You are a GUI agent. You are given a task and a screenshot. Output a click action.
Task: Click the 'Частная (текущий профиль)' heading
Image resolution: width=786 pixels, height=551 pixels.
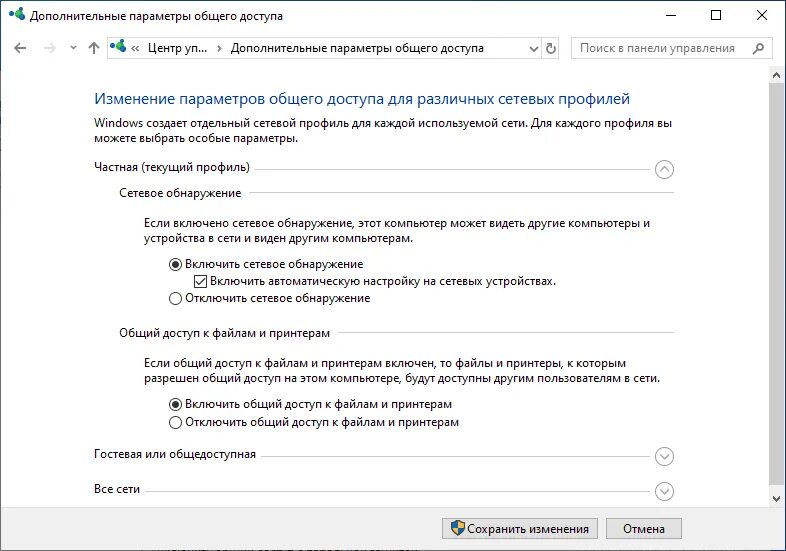pos(172,167)
